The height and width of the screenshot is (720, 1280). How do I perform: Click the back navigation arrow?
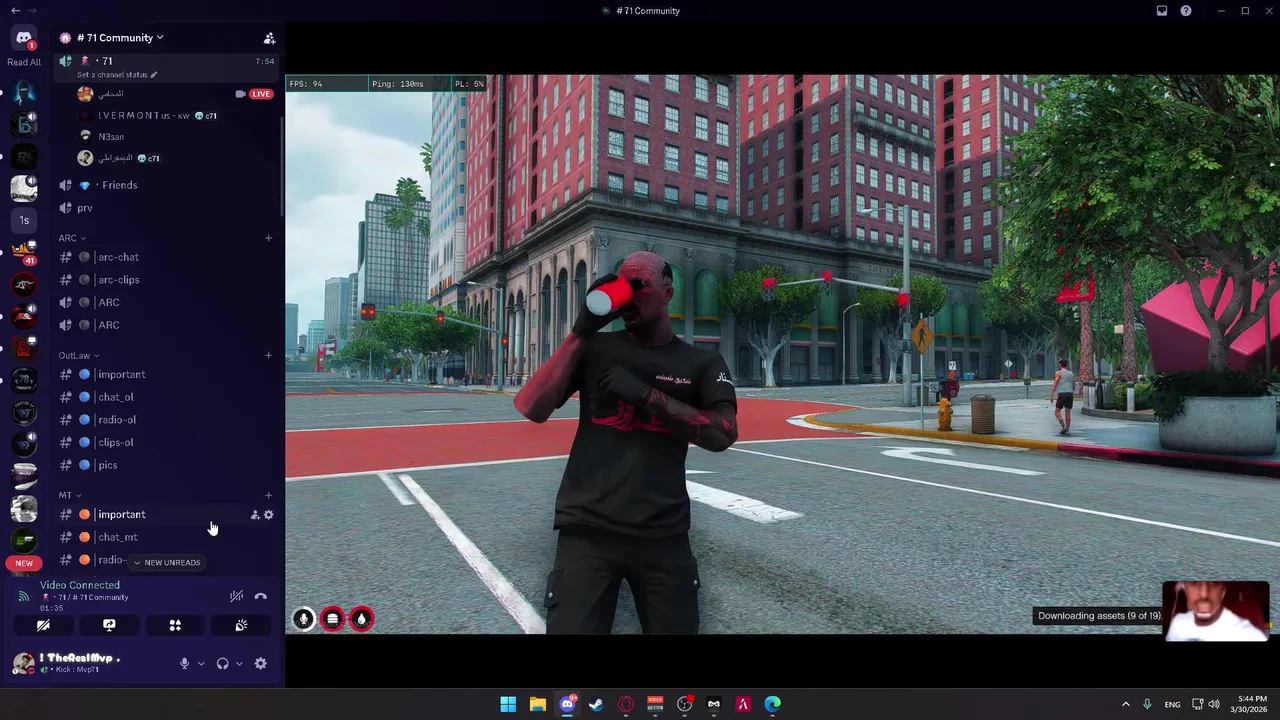15,11
